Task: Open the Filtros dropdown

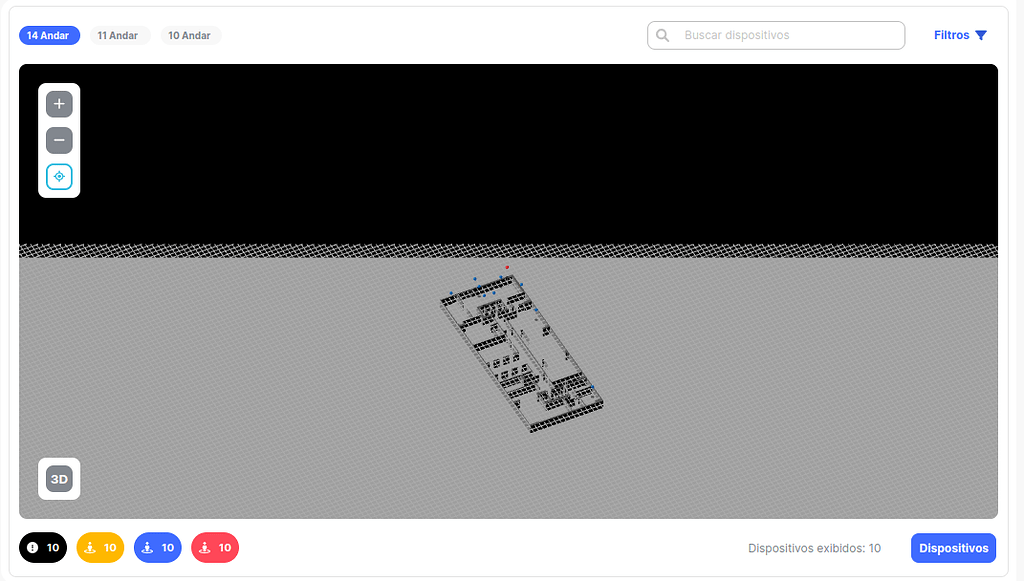Action: pyautogui.click(x=959, y=35)
